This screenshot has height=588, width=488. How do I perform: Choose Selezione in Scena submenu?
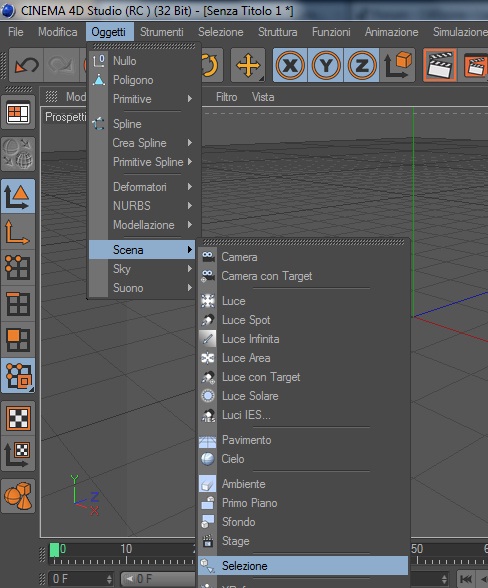[x=303, y=566]
